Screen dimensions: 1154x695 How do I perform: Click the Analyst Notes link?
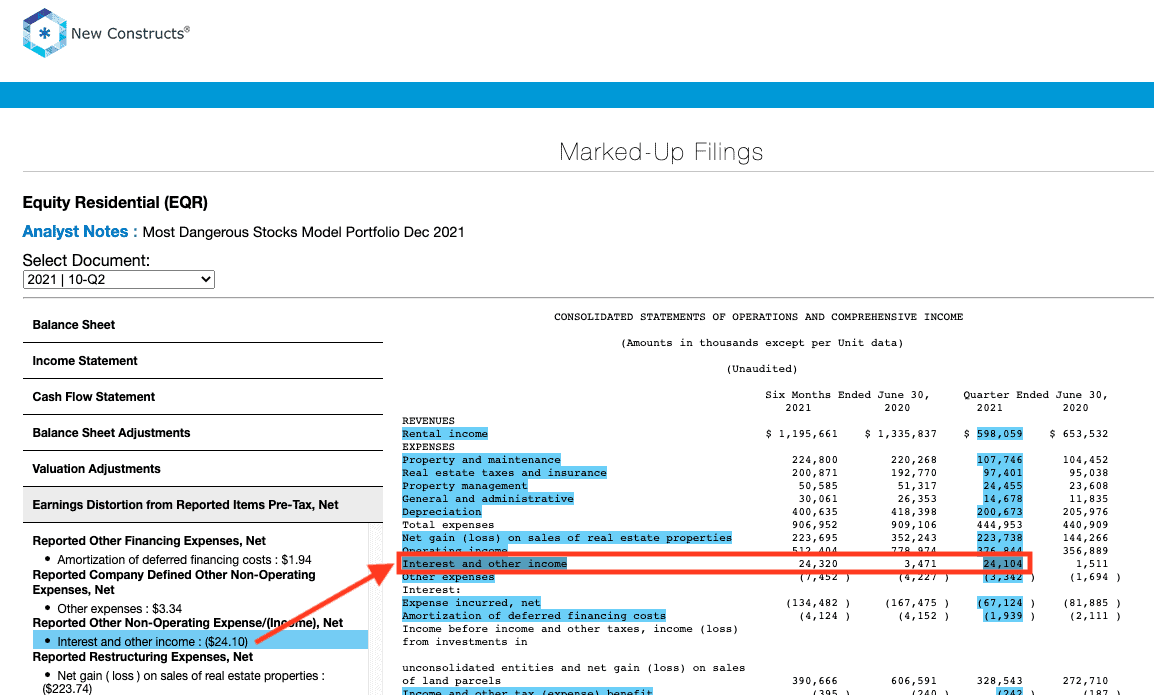pyautogui.click(x=79, y=232)
